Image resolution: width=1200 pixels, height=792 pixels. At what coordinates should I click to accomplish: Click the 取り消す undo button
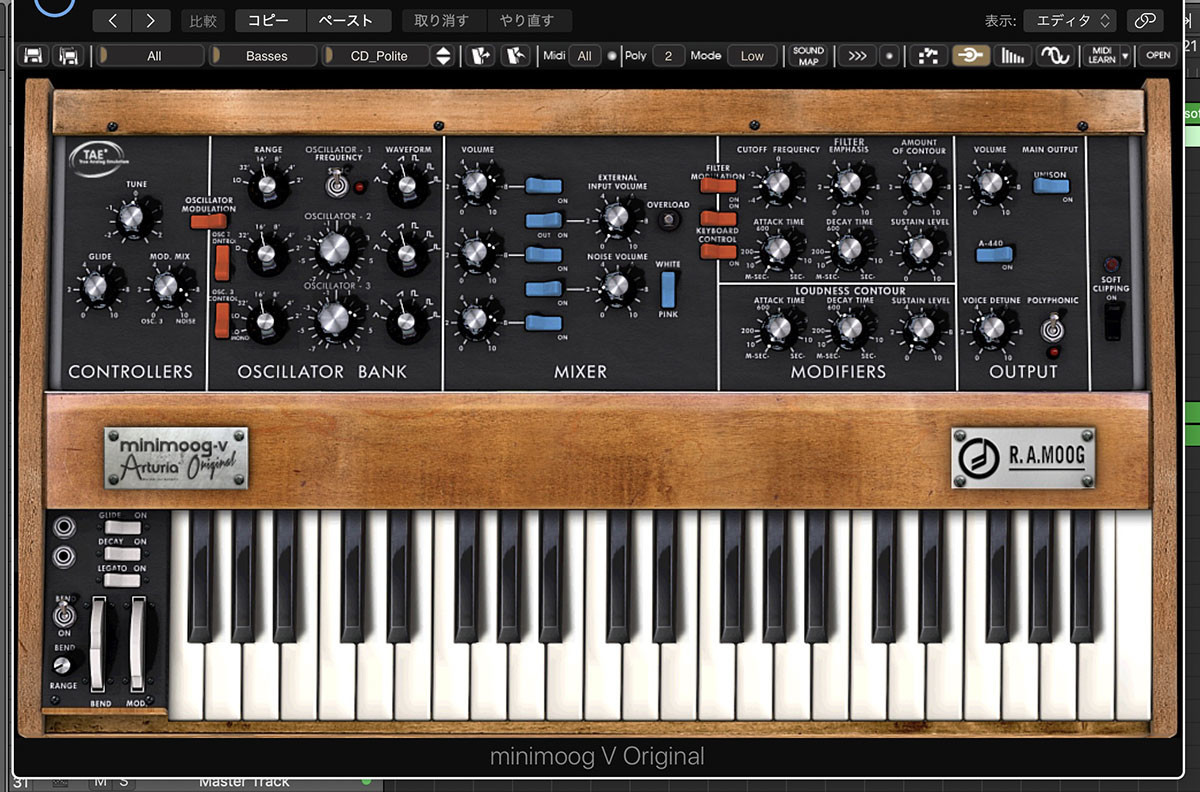pos(444,20)
